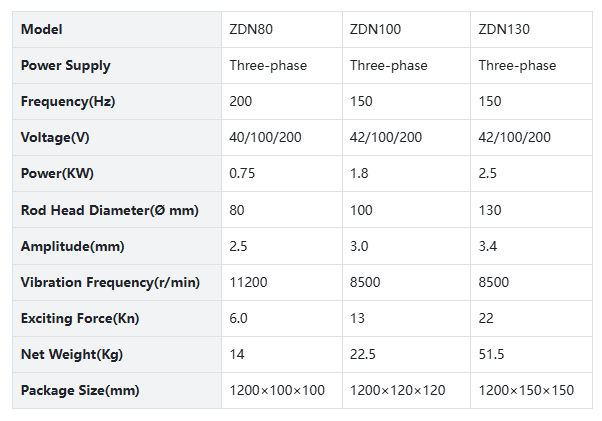Select the 11200 vibration frequency value
The image size is (602, 421).
pos(249,282)
